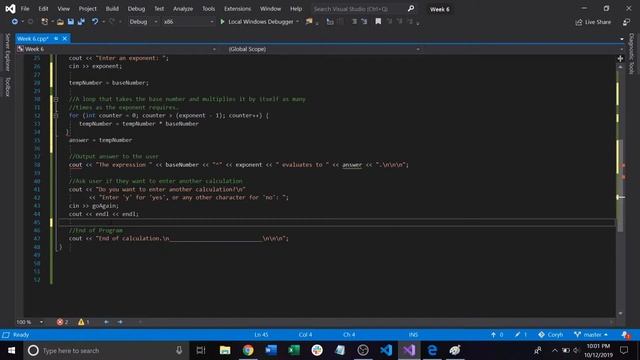
Task: Open Google Chrome from the taskbar
Action: 248,350
